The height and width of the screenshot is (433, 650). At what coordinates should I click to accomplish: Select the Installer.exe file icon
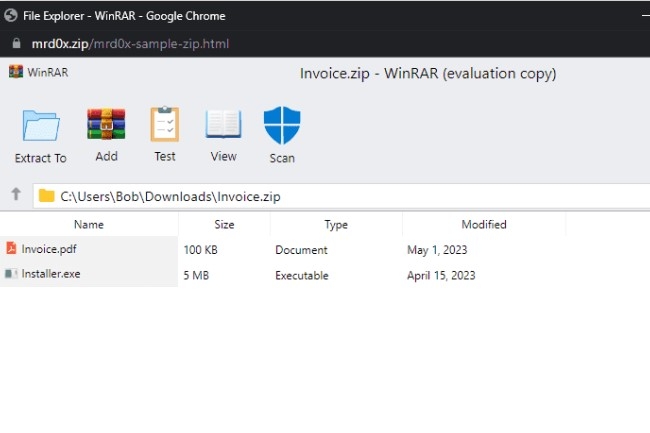pyautogui.click(x=11, y=273)
